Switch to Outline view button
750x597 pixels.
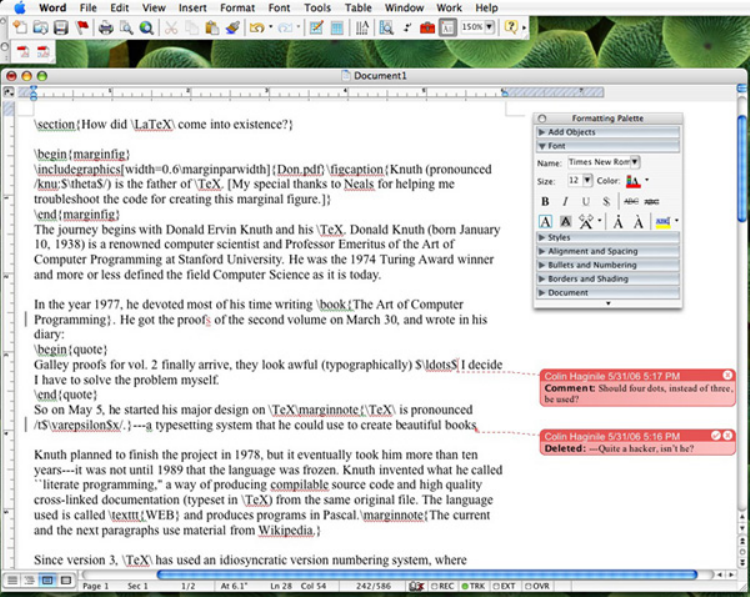tap(30, 581)
